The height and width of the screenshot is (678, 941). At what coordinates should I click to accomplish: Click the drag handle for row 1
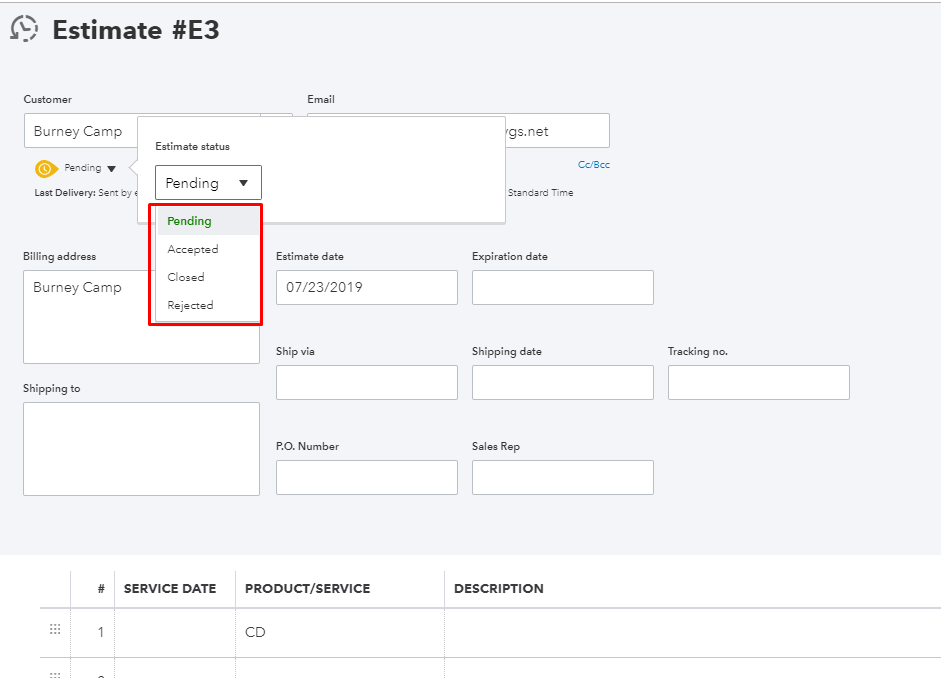[x=55, y=631]
